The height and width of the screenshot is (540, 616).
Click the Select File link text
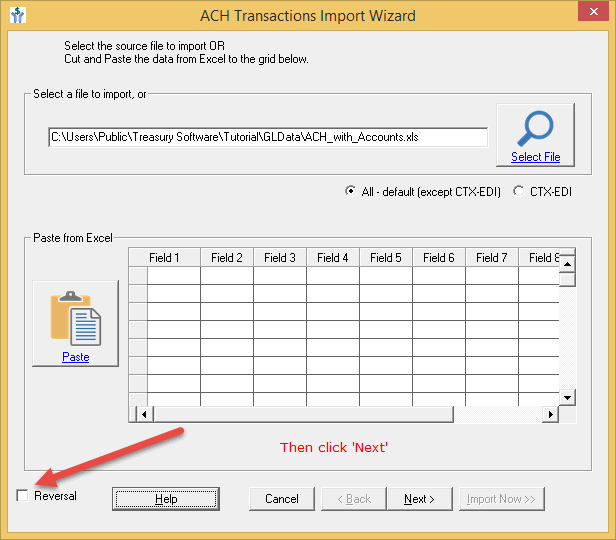(x=535, y=157)
